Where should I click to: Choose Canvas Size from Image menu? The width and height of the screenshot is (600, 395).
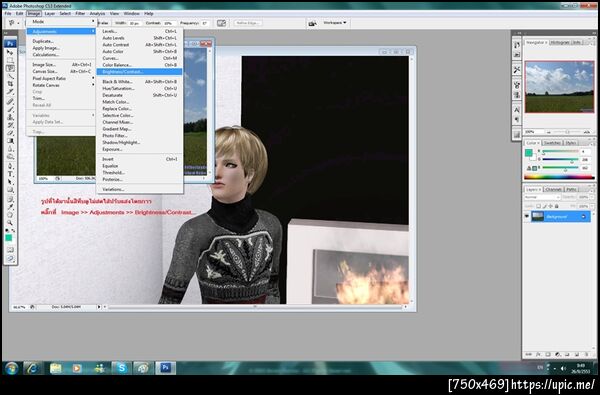click(61, 72)
